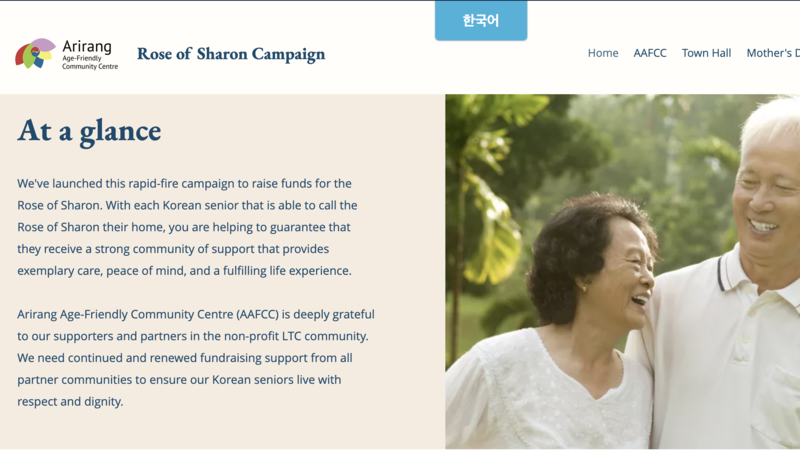The height and width of the screenshot is (450, 800).
Task: Click the text line "exemplary care, peace of mind"
Action: pyautogui.click(x=184, y=270)
